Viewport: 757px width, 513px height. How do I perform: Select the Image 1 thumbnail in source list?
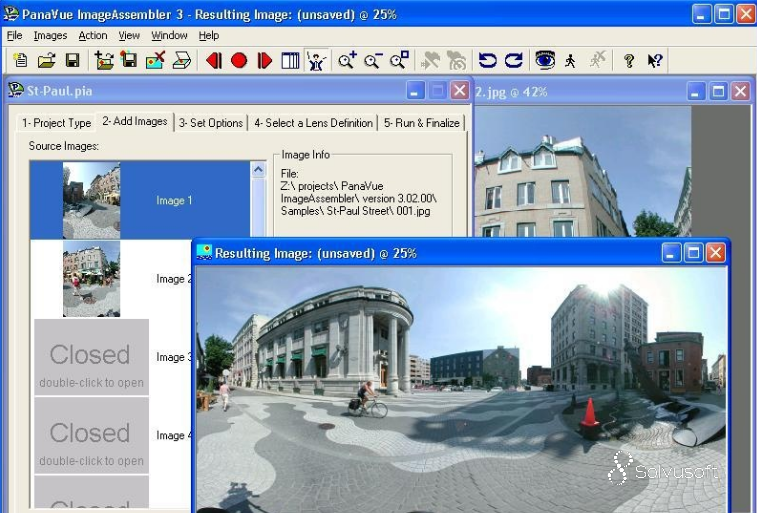91,200
